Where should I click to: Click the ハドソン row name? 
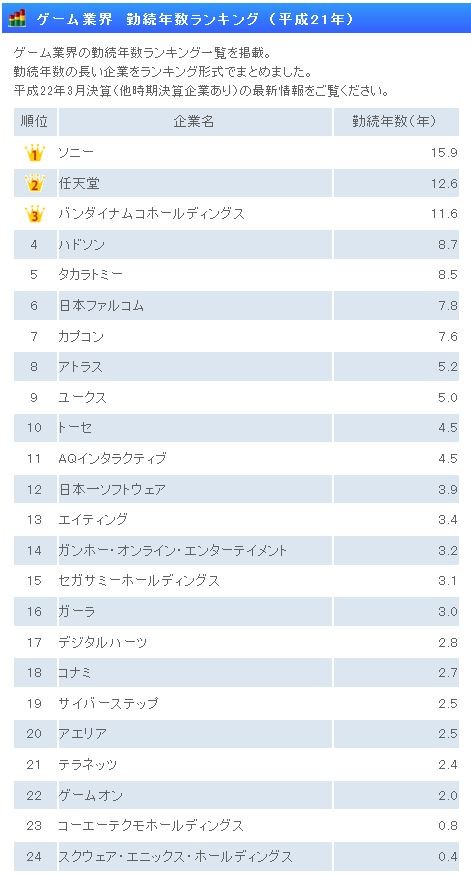(x=81, y=244)
